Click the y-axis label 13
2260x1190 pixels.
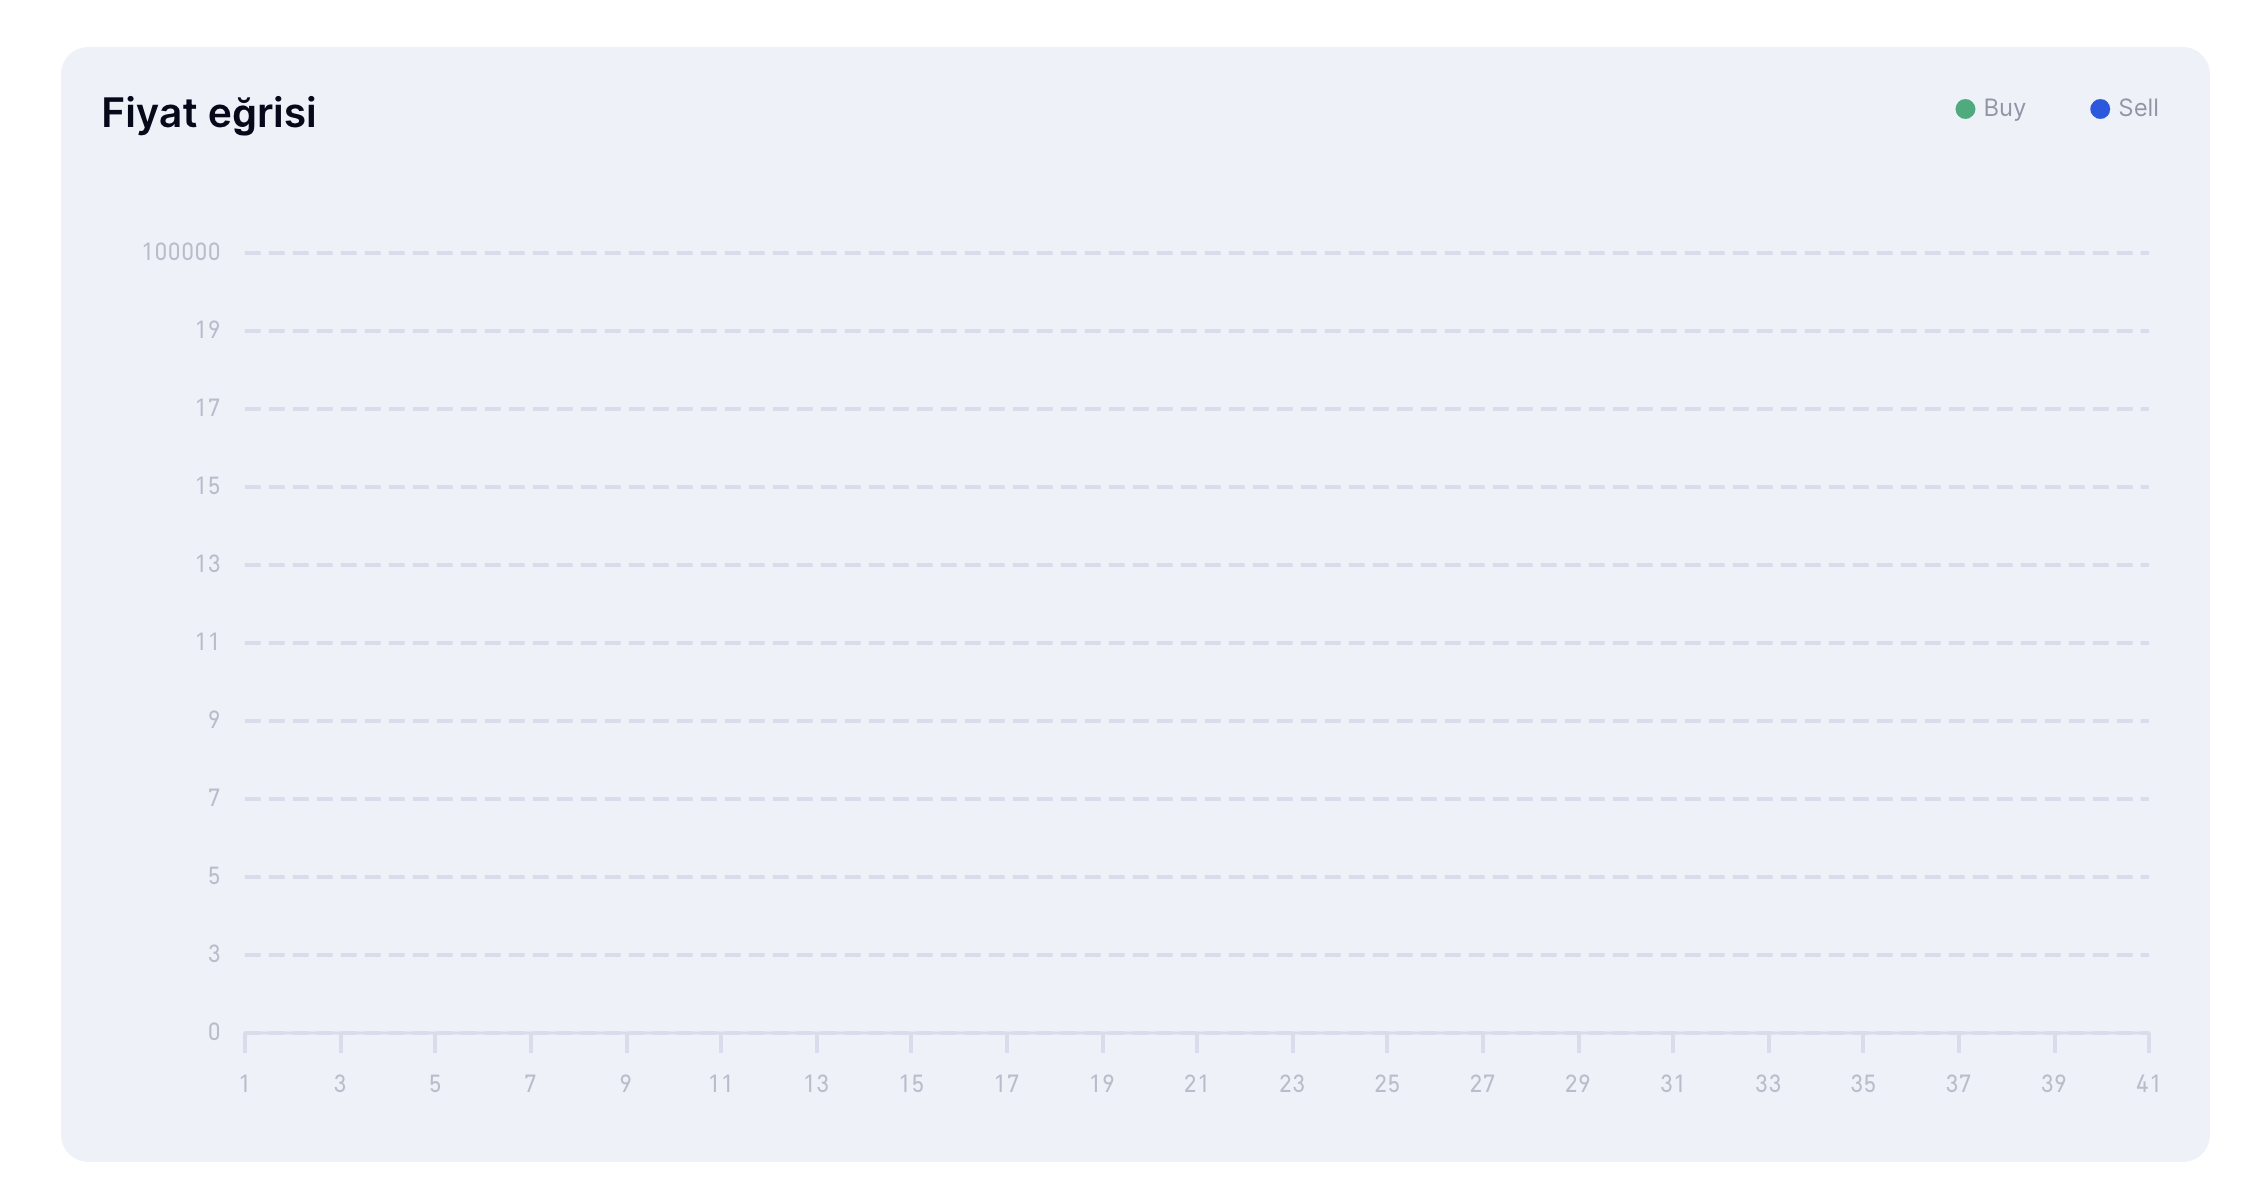pos(207,564)
